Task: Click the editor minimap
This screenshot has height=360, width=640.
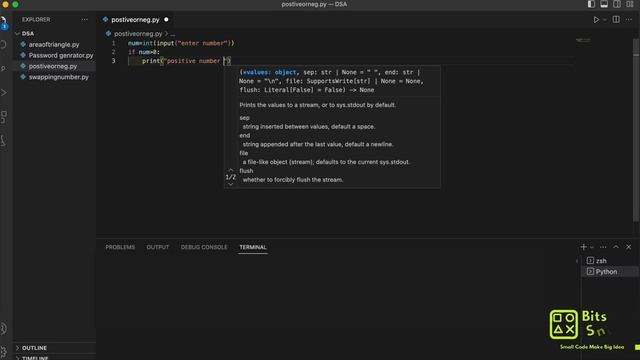Action: tap(583, 40)
